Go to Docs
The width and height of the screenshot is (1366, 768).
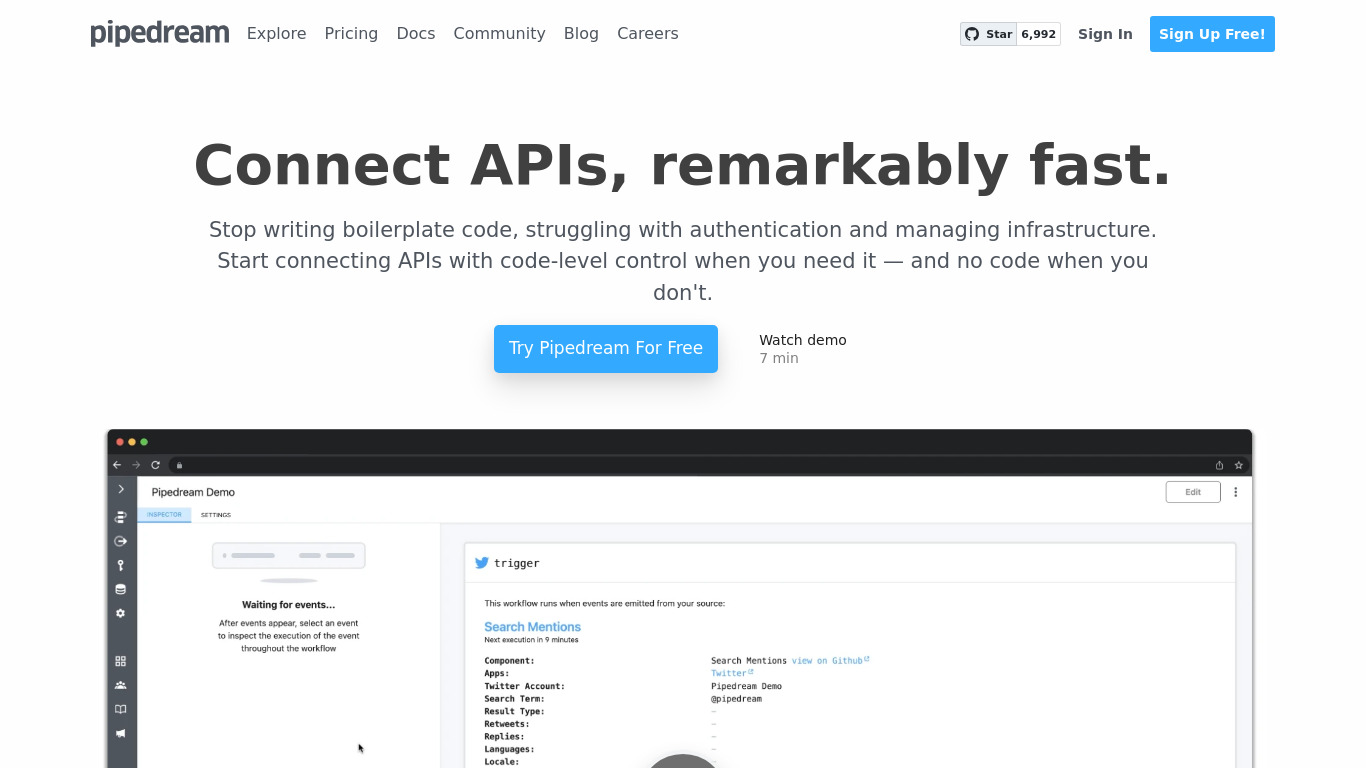click(416, 33)
